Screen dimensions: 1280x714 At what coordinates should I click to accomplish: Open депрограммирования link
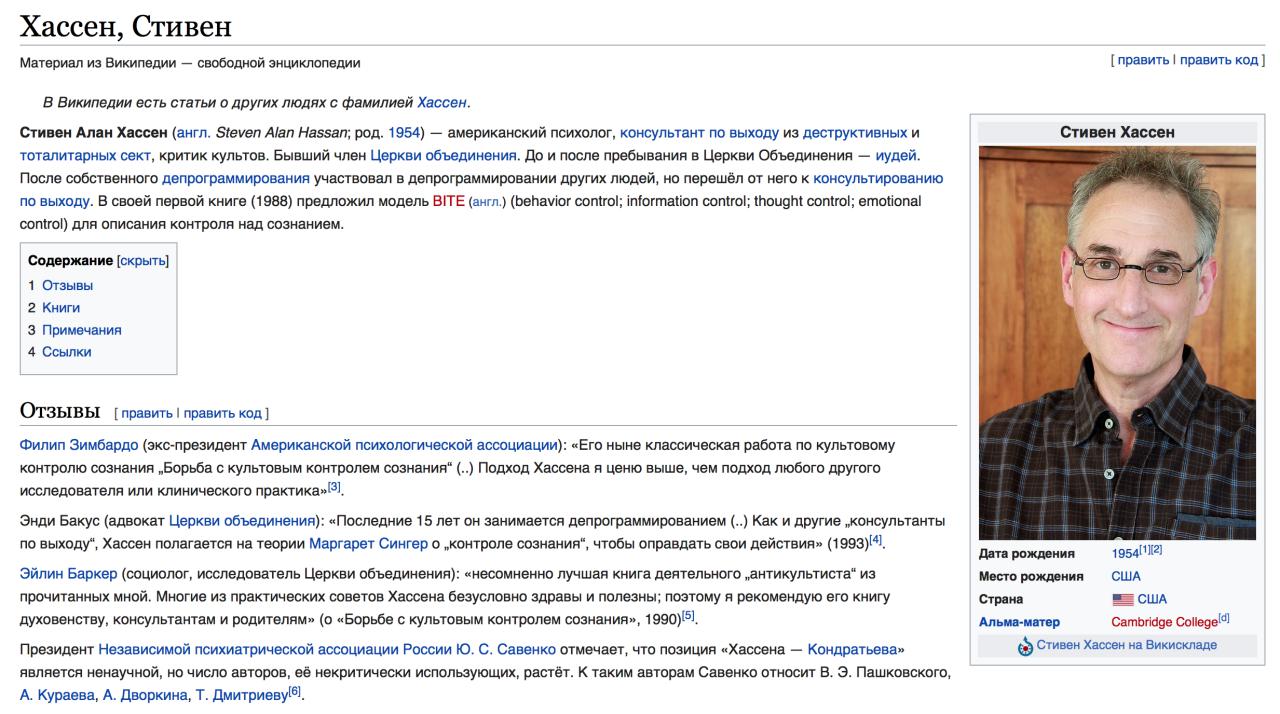pyautogui.click(x=236, y=178)
